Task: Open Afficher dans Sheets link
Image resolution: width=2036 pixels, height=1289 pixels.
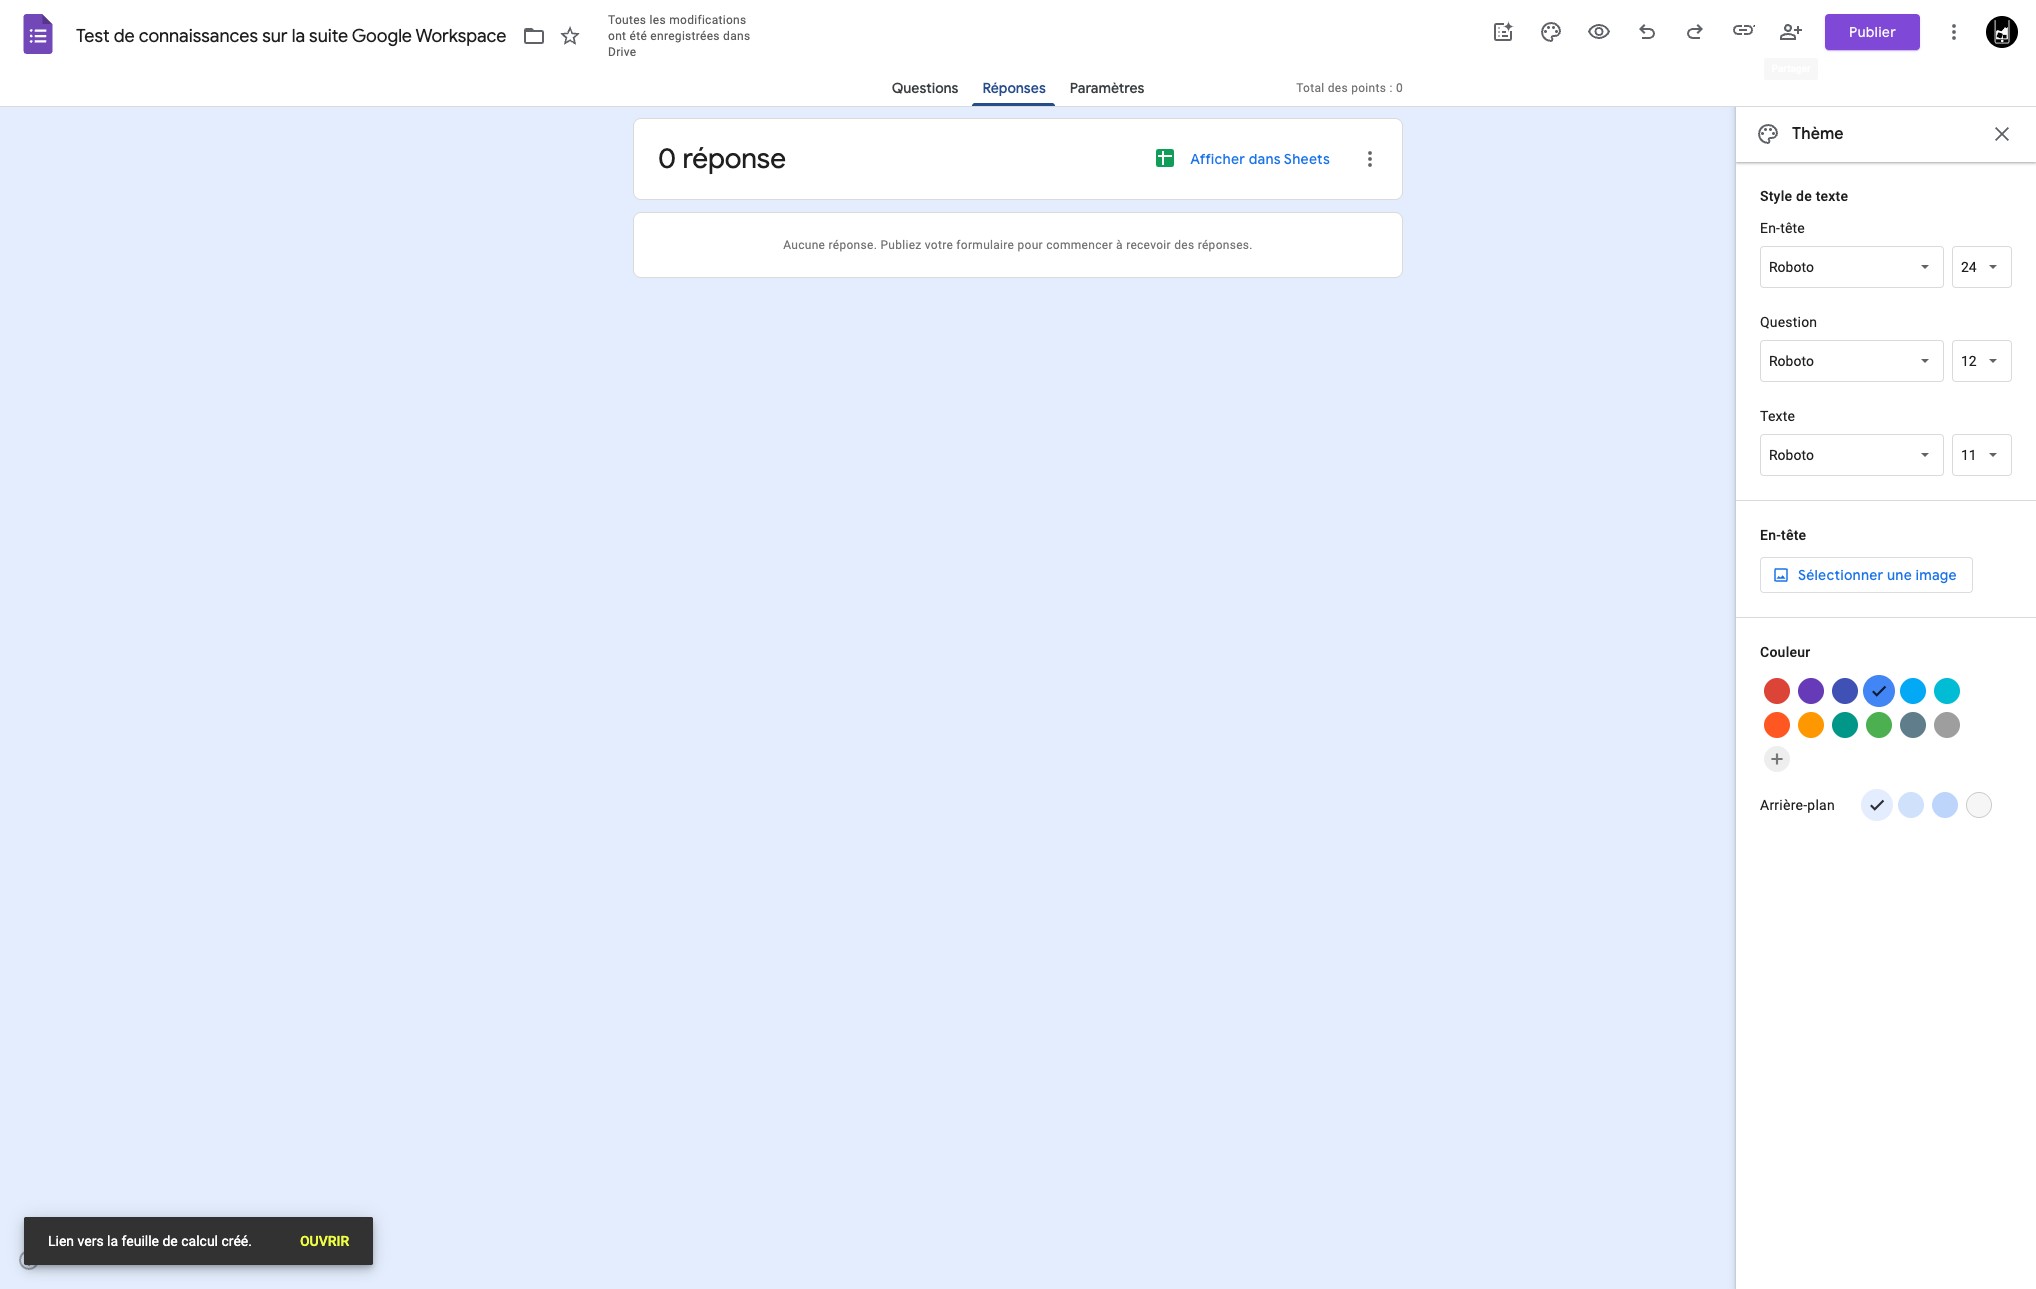Action: (1259, 159)
